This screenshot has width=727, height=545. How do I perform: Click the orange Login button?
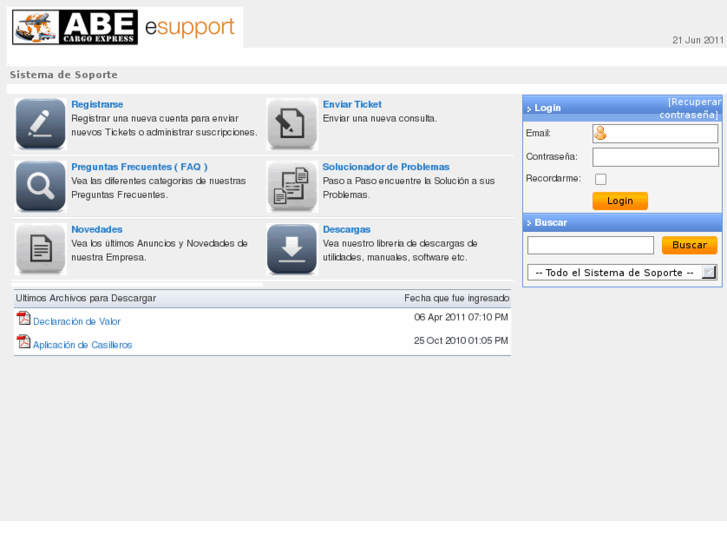(x=620, y=201)
